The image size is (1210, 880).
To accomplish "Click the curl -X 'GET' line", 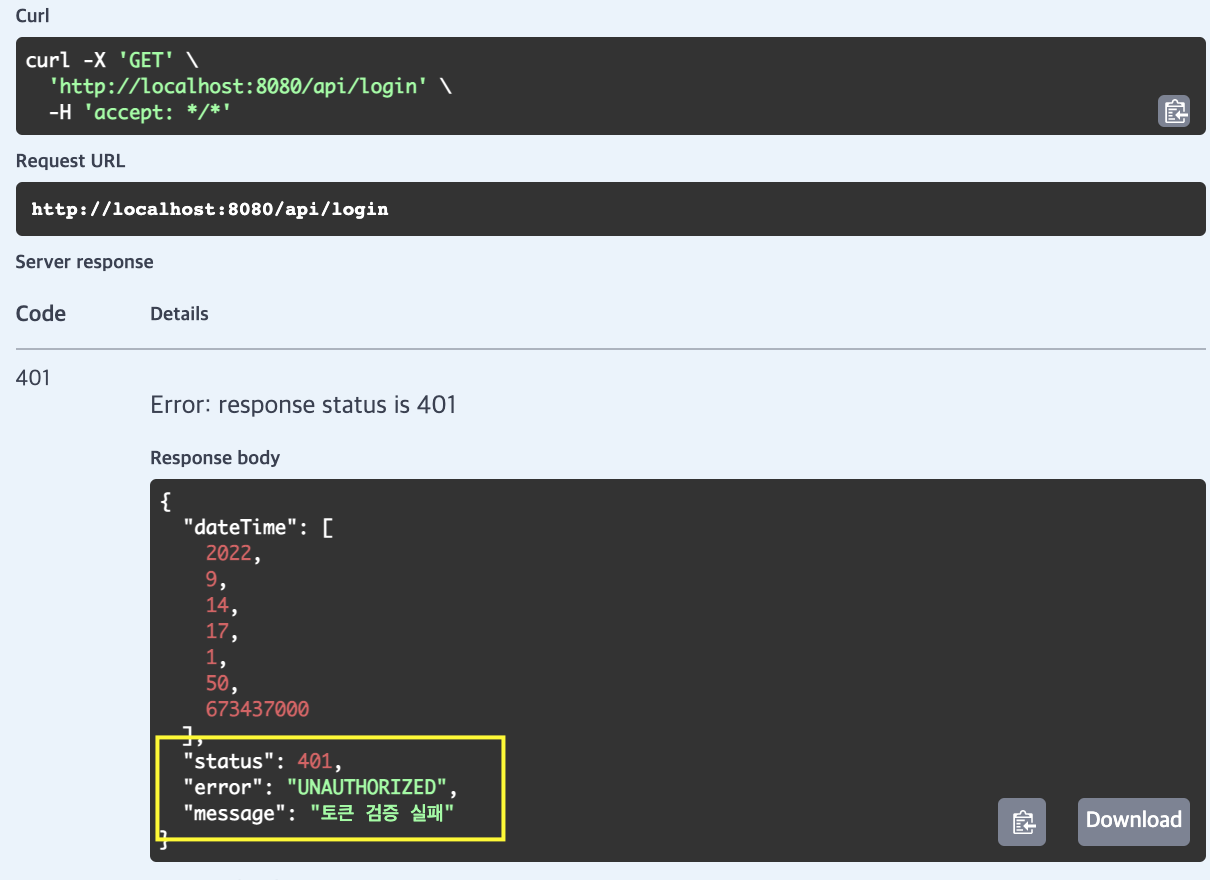I will point(112,60).
